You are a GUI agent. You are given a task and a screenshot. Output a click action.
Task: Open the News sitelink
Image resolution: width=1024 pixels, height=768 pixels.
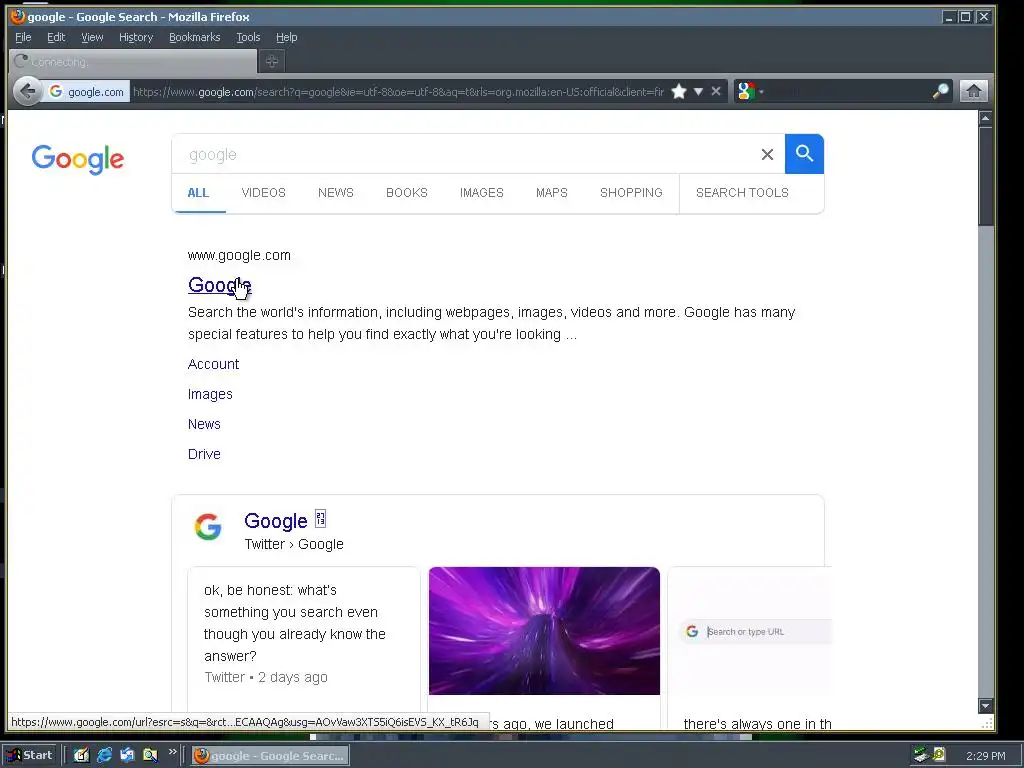coord(204,424)
